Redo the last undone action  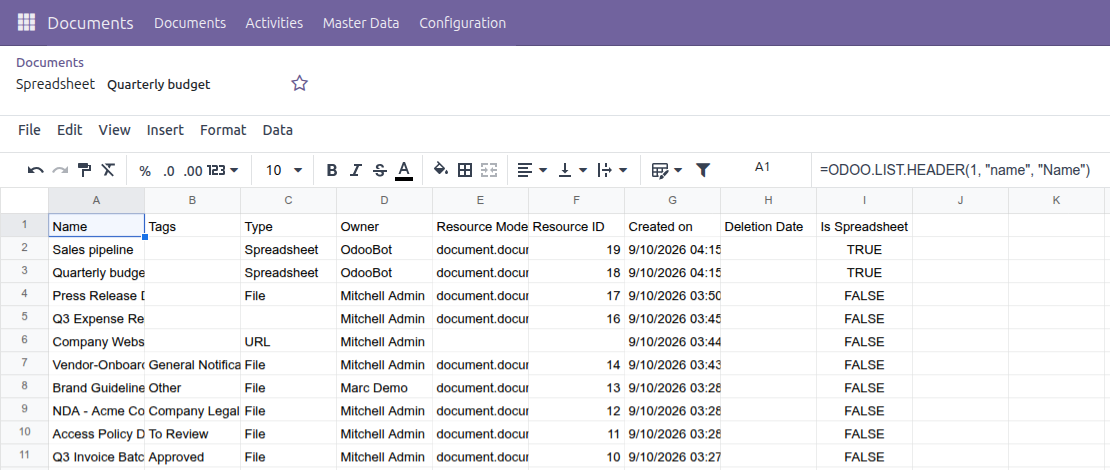point(60,170)
